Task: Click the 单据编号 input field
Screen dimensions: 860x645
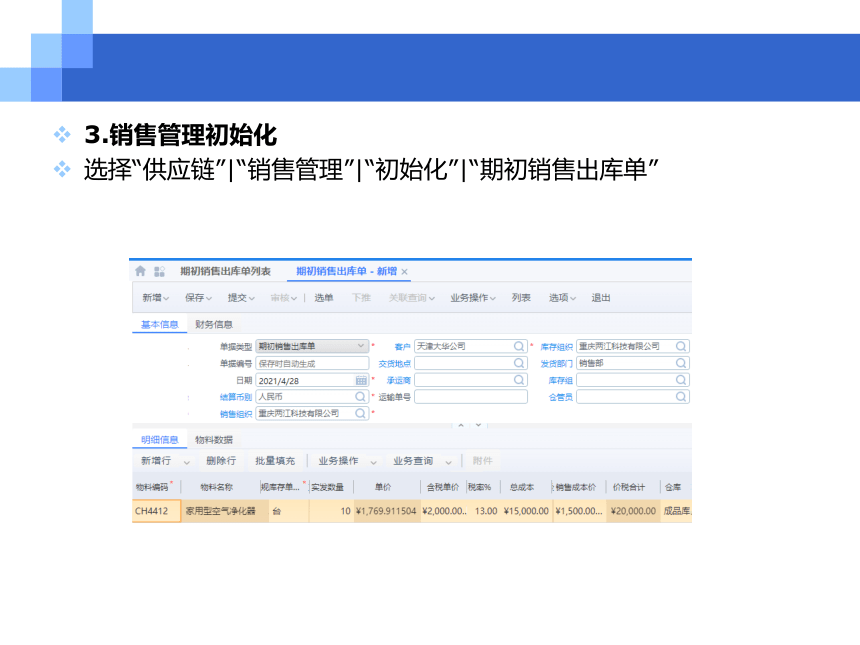Action: click(x=312, y=363)
